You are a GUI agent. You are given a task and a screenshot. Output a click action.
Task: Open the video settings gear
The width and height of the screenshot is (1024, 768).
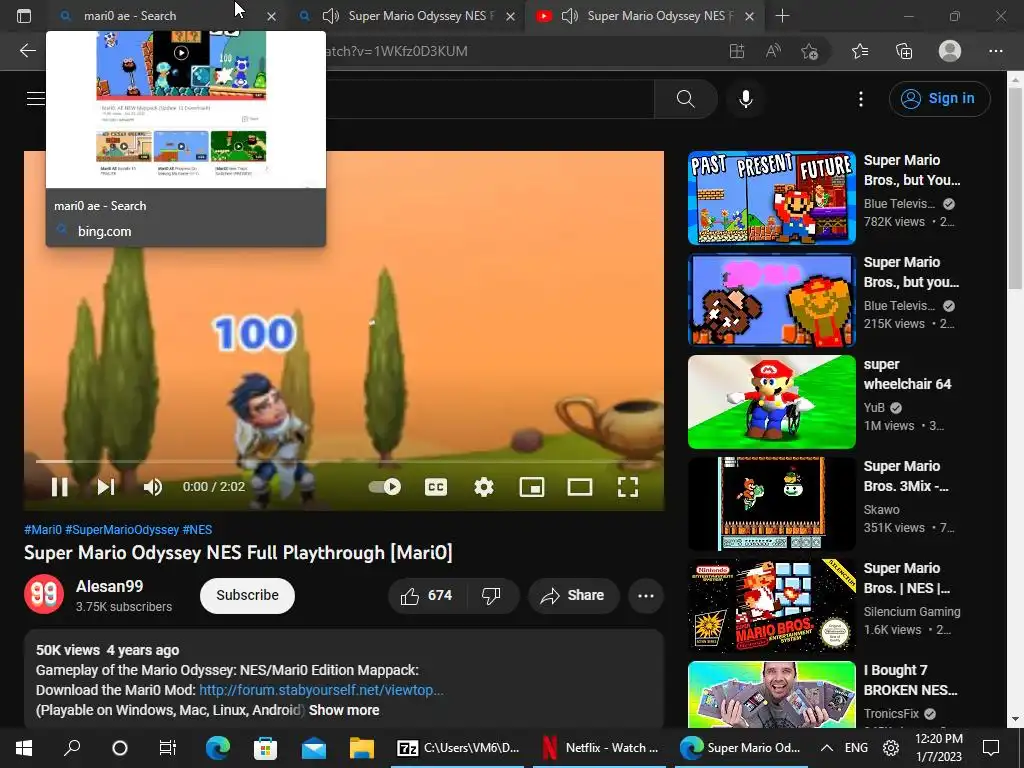point(484,487)
